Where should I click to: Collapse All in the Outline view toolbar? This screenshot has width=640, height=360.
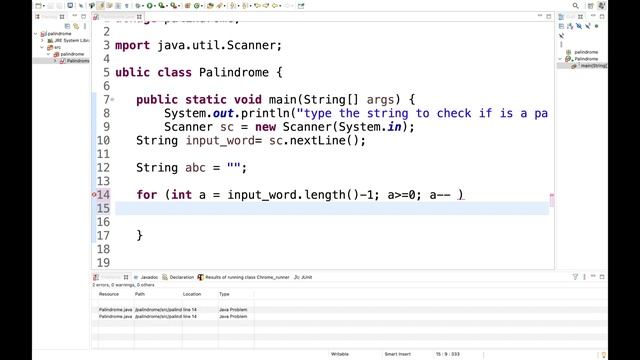pyautogui.click(x=561, y=26)
